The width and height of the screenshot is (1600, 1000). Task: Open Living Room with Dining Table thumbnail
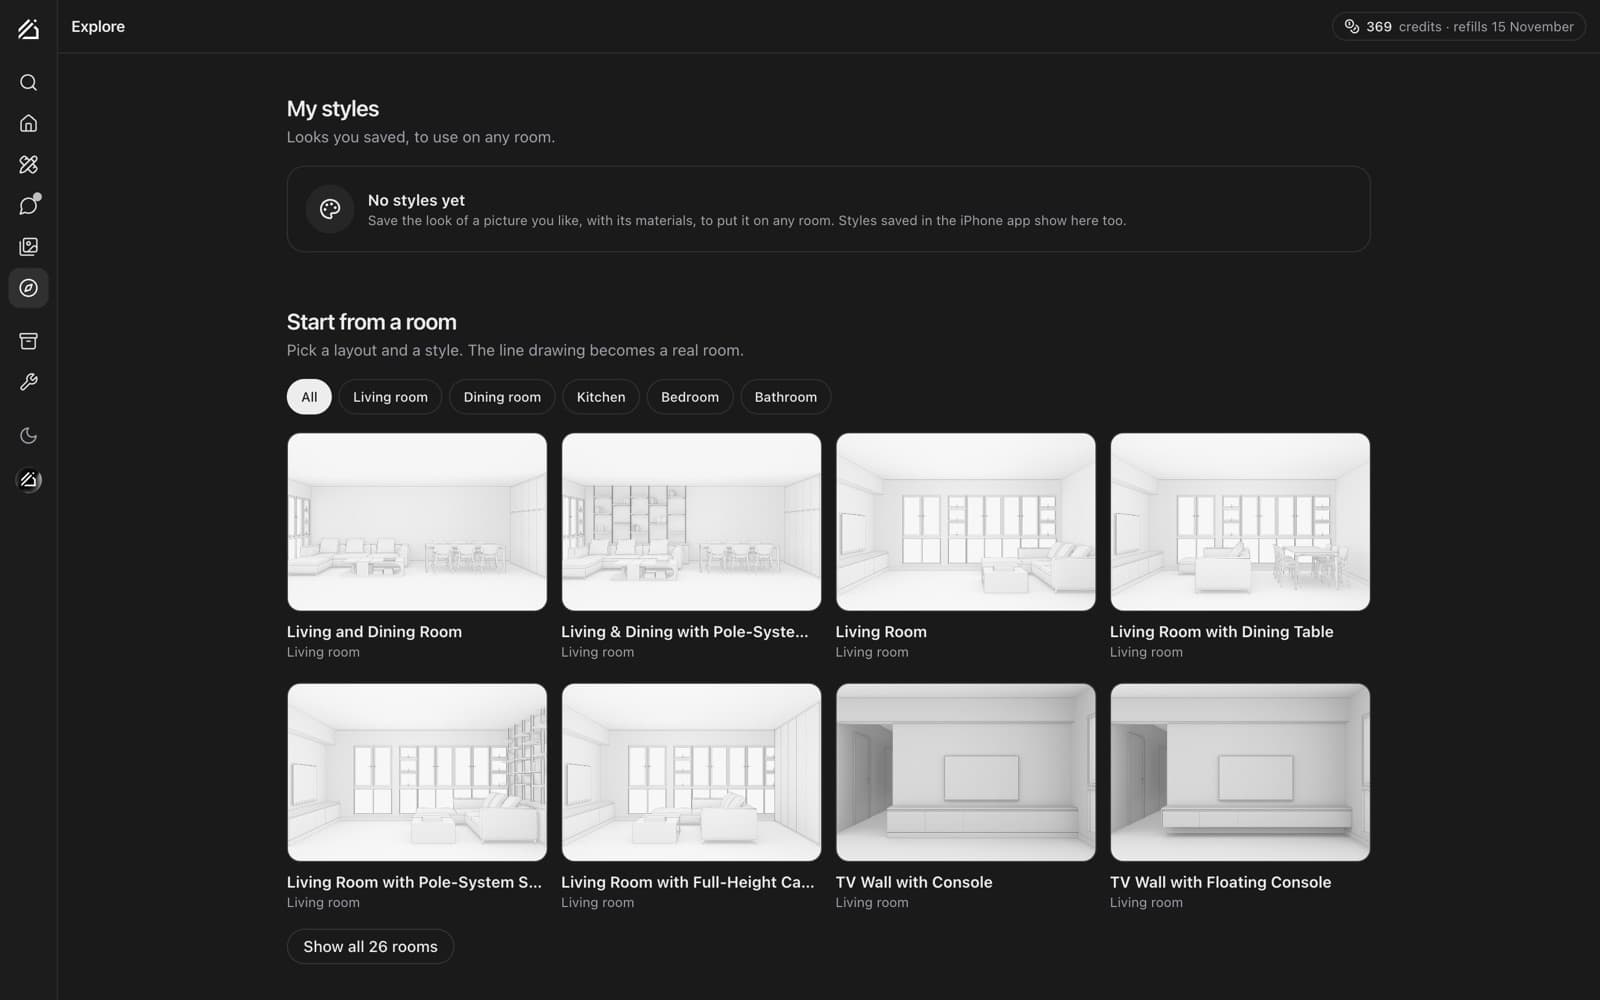1240,522
